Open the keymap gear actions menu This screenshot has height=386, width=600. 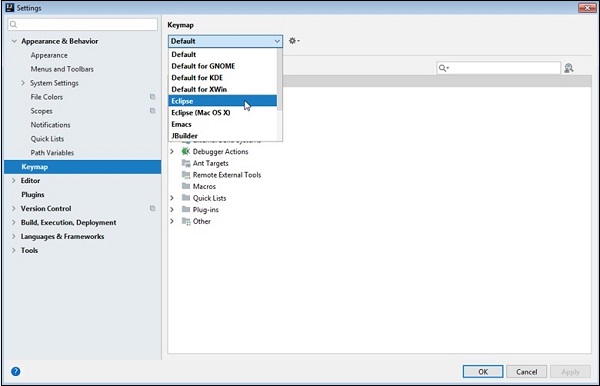tap(294, 41)
